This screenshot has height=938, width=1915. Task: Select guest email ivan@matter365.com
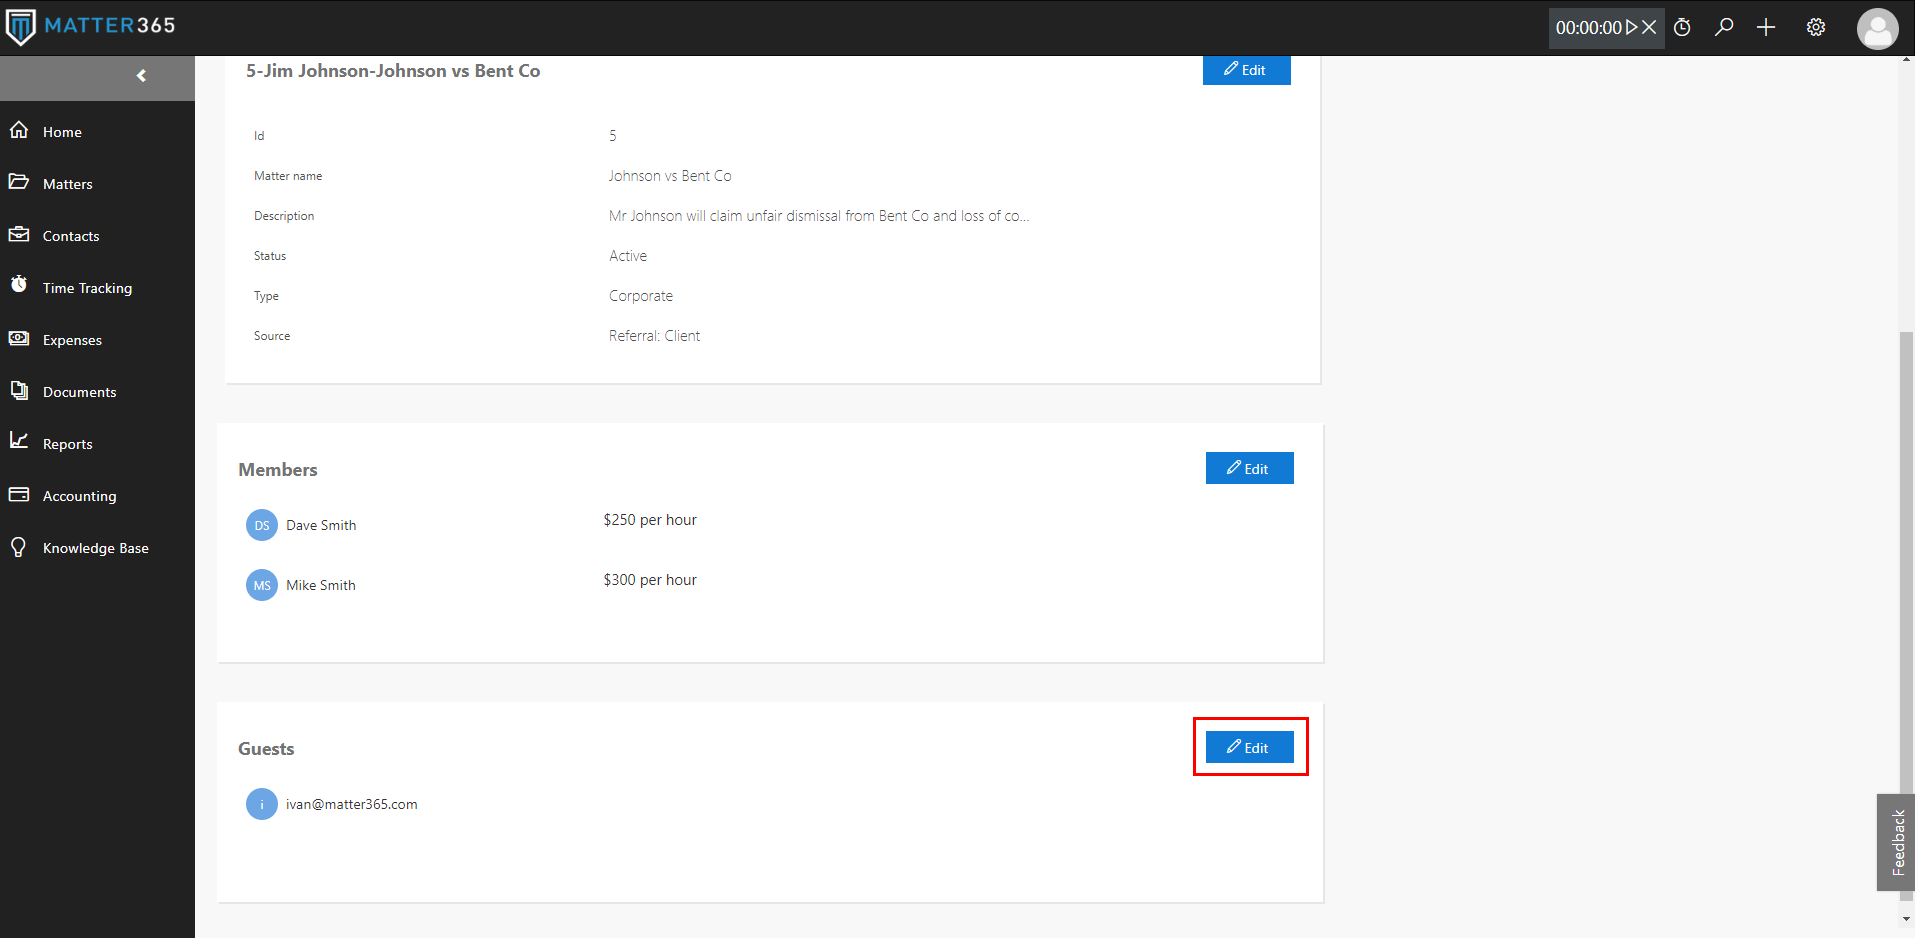[x=352, y=804]
